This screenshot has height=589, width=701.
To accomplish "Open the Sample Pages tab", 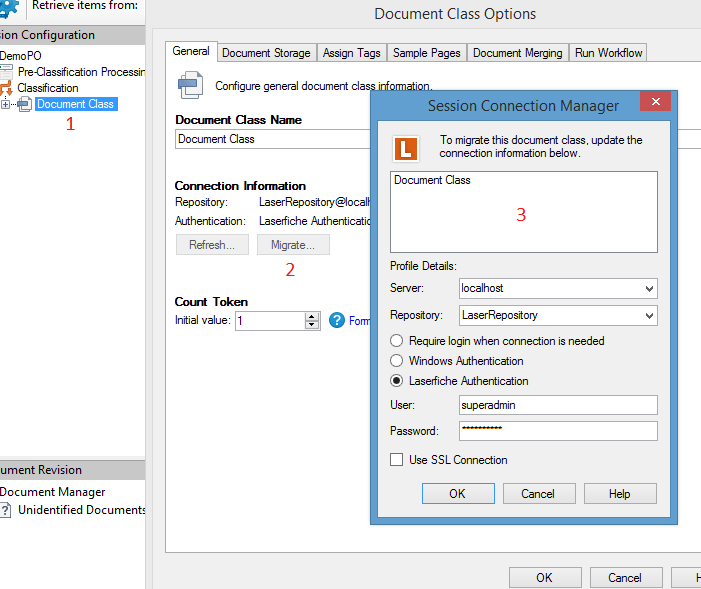I will coord(427,53).
